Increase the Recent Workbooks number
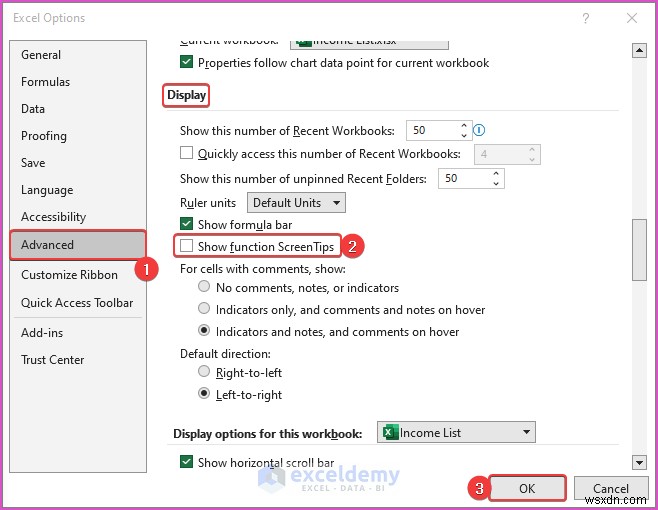Viewport: 658px width, 510px height. click(x=464, y=126)
